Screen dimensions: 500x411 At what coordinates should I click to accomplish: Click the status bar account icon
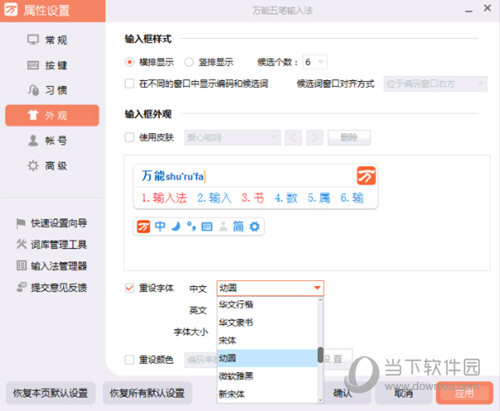(223, 227)
